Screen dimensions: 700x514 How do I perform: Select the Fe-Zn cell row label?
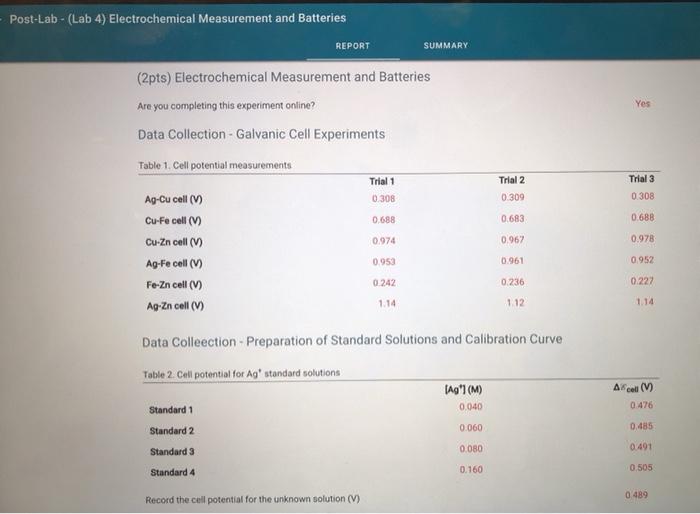pos(174,284)
